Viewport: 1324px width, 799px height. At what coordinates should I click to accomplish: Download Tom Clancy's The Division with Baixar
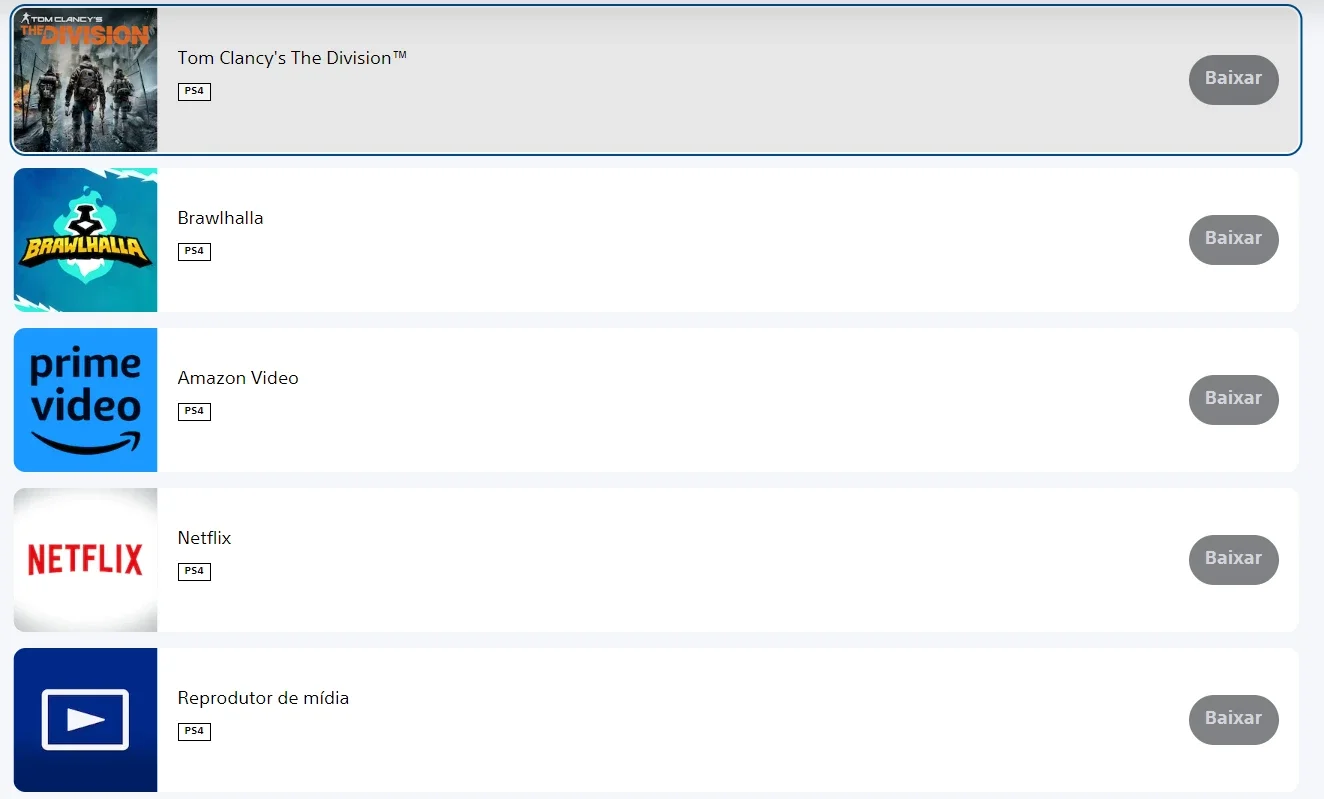coord(1233,79)
